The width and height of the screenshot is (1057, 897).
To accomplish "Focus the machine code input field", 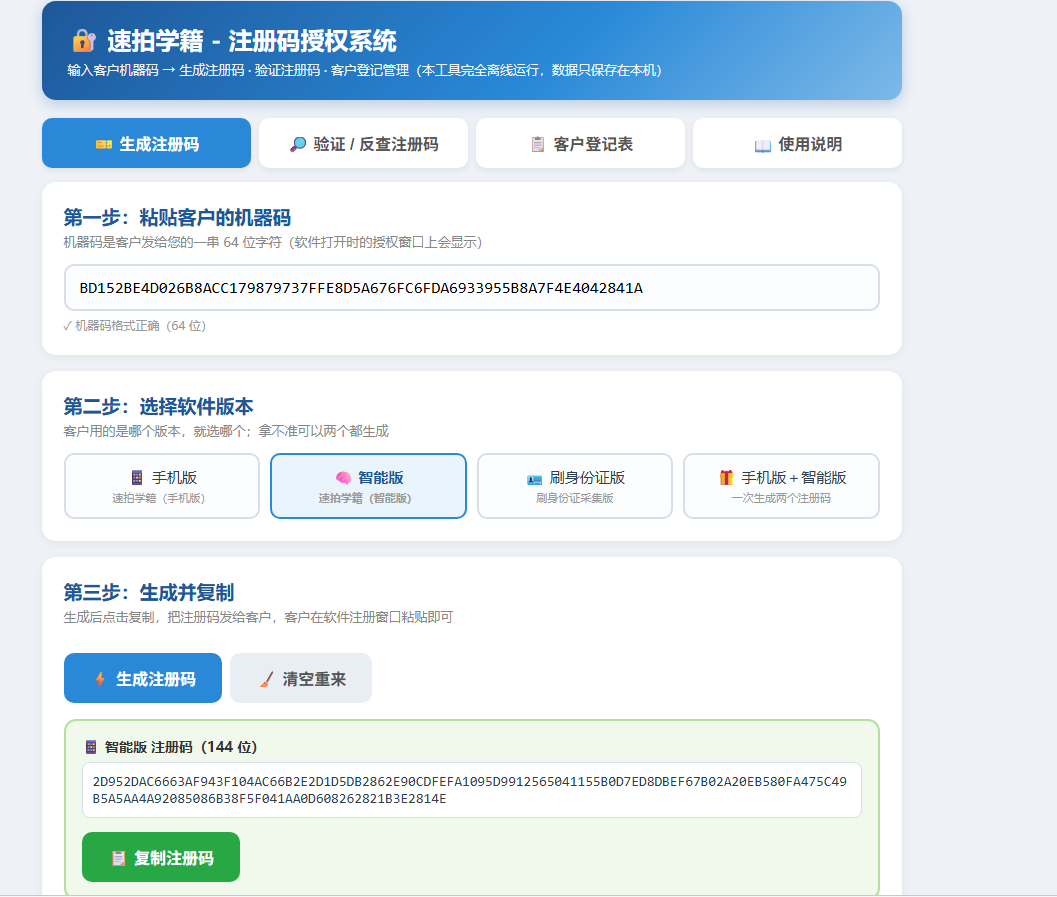I will pos(472,288).
